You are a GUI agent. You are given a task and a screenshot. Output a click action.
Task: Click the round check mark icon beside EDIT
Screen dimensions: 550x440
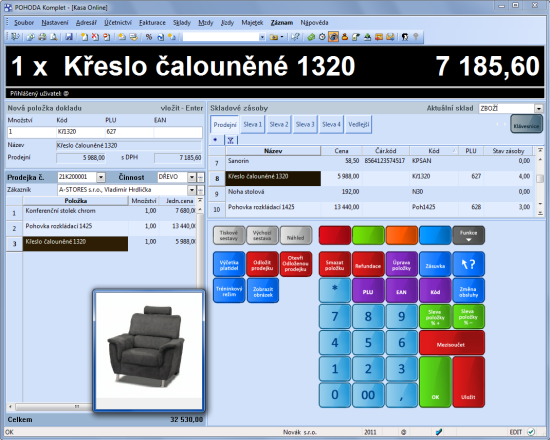point(531,432)
